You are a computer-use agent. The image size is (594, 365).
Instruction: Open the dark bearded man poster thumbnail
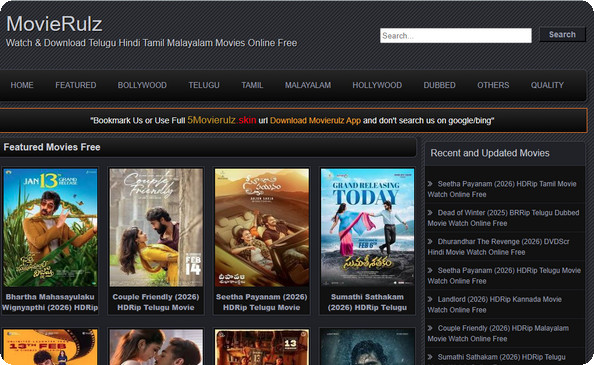pyautogui.click(x=367, y=347)
